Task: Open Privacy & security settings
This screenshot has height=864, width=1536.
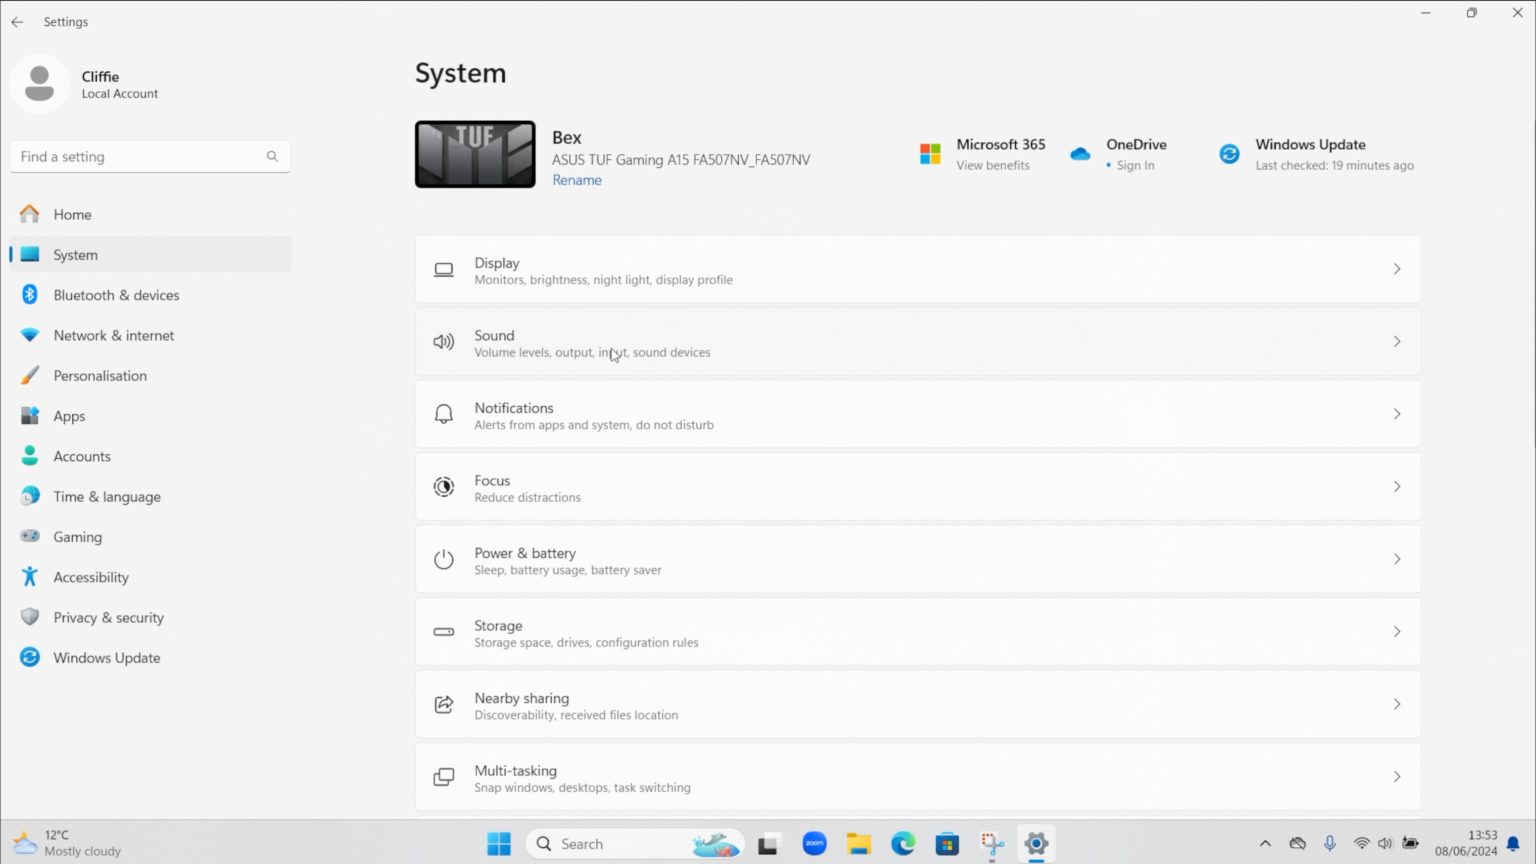Action: point(108,617)
